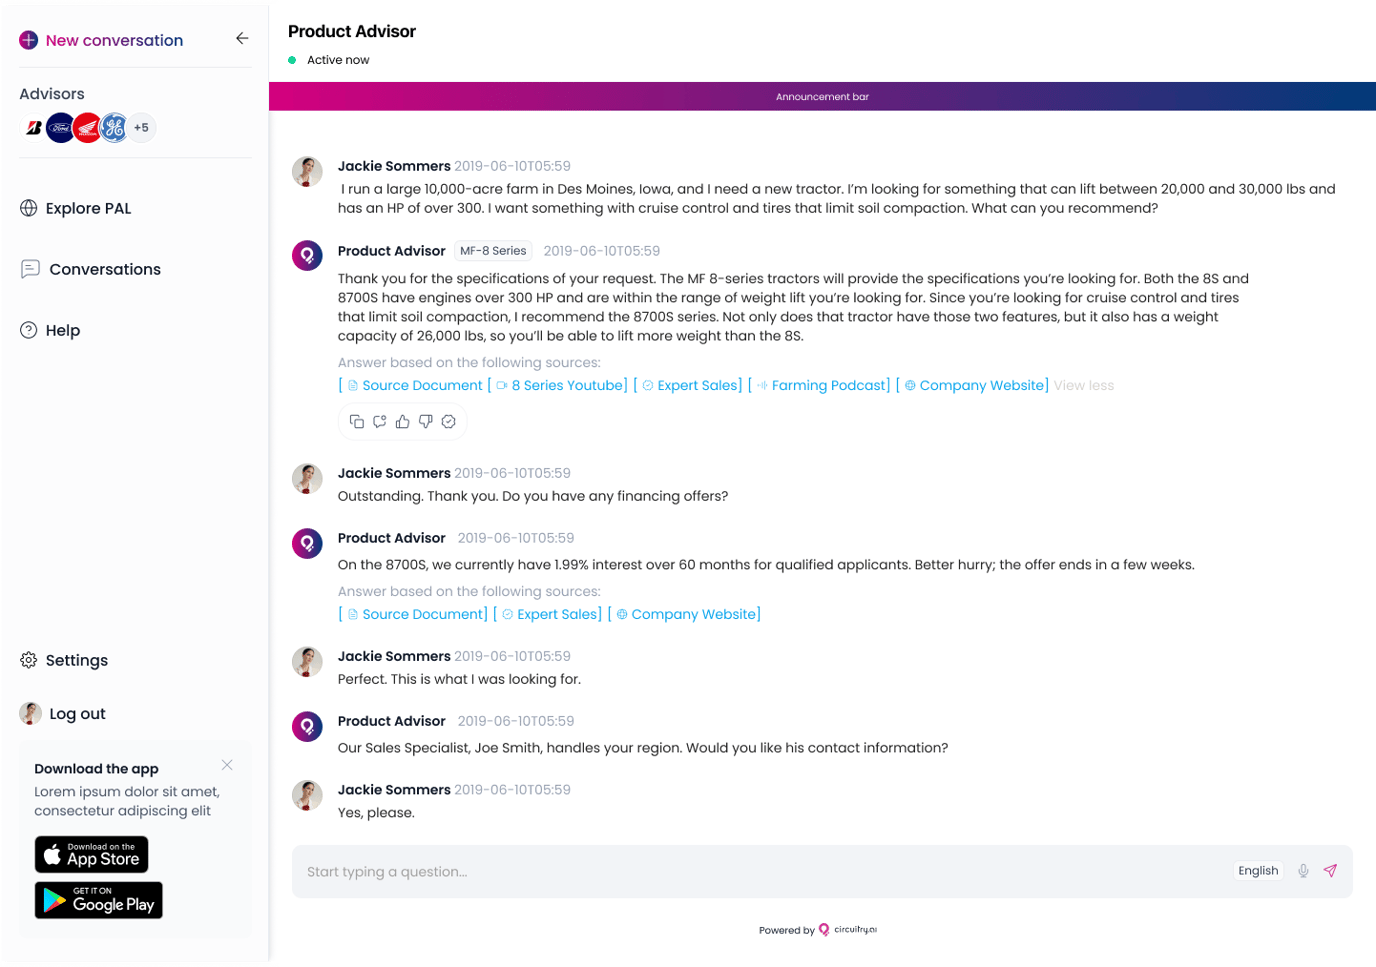Open the English language selector
This screenshot has height=967, width=1376.
click(1258, 871)
